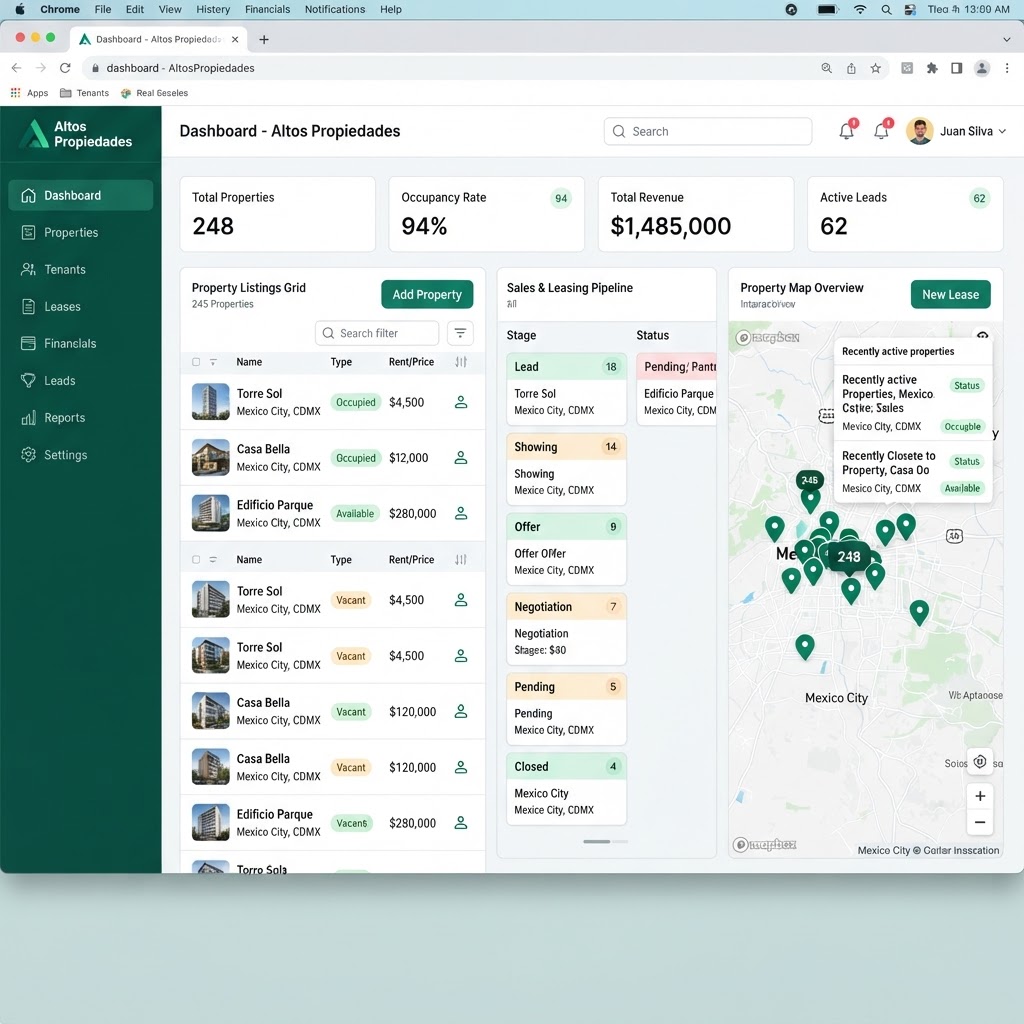The width and height of the screenshot is (1024, 1024).
Task: Click the Search filter field in listings
Action: coord(377,333)
